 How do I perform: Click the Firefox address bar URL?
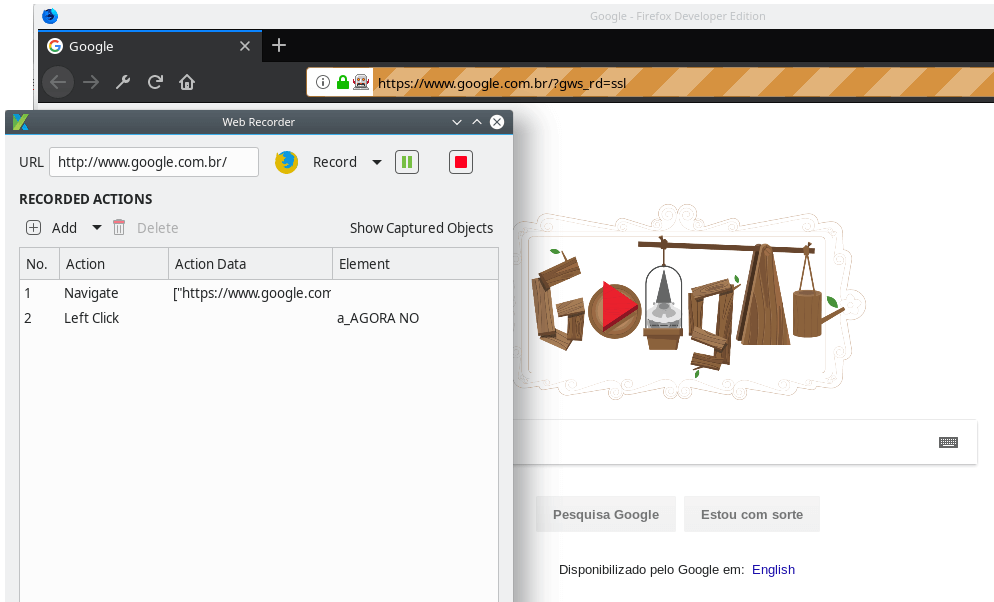(x=502, y=83)
